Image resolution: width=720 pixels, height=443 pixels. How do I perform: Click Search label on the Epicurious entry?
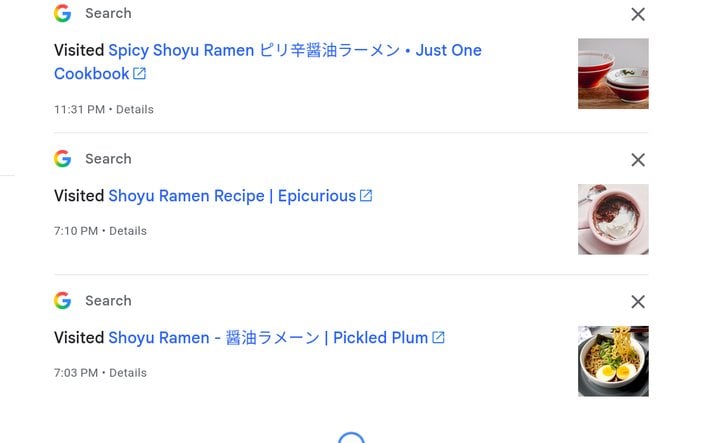pyautogui.click(x=108, y=159)
